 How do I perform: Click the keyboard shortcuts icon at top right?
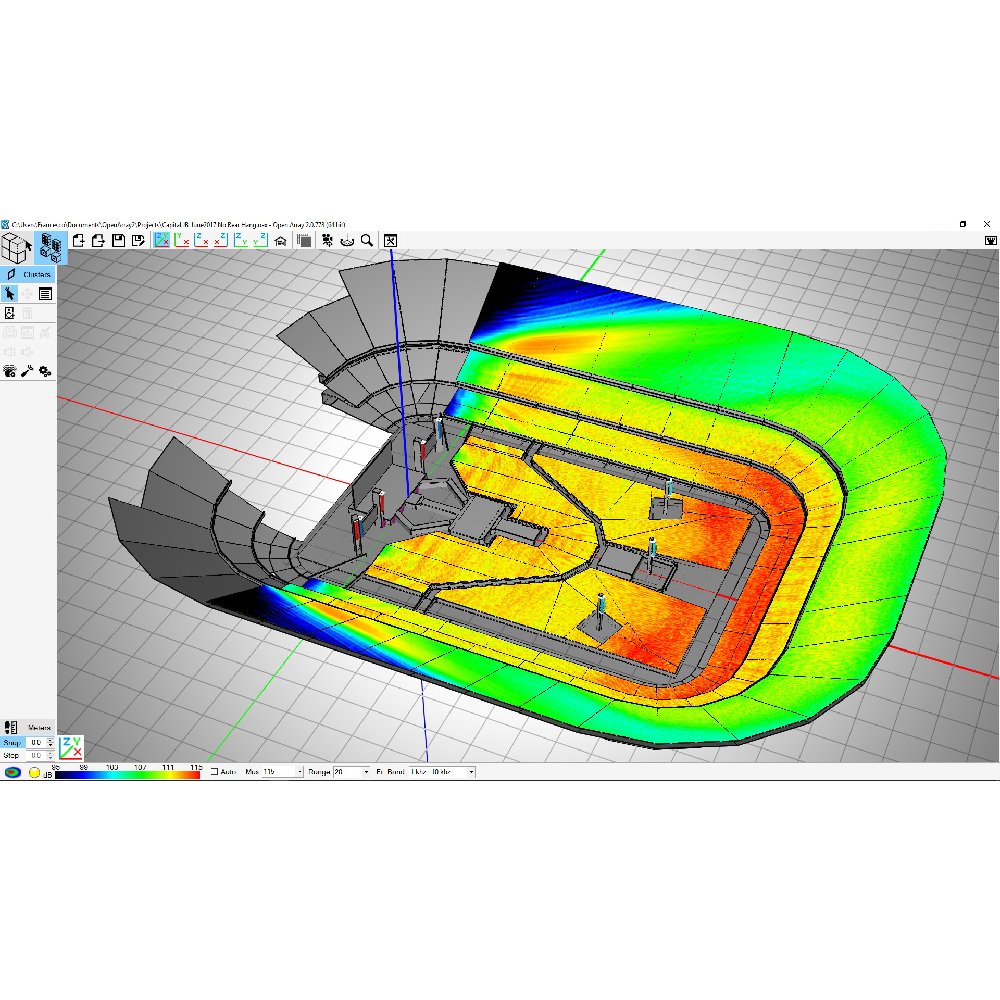pyautogui.click(x=991, y=240)
